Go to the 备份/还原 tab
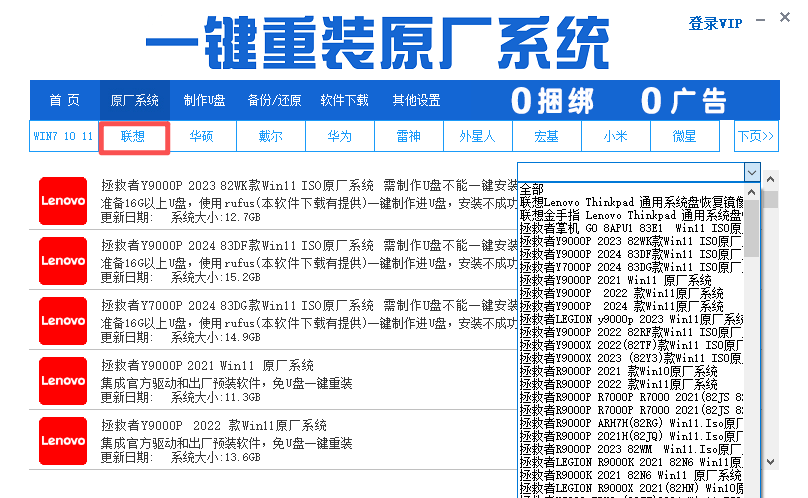The height and width of the screenshot is (498, 808). pos(274,100)
